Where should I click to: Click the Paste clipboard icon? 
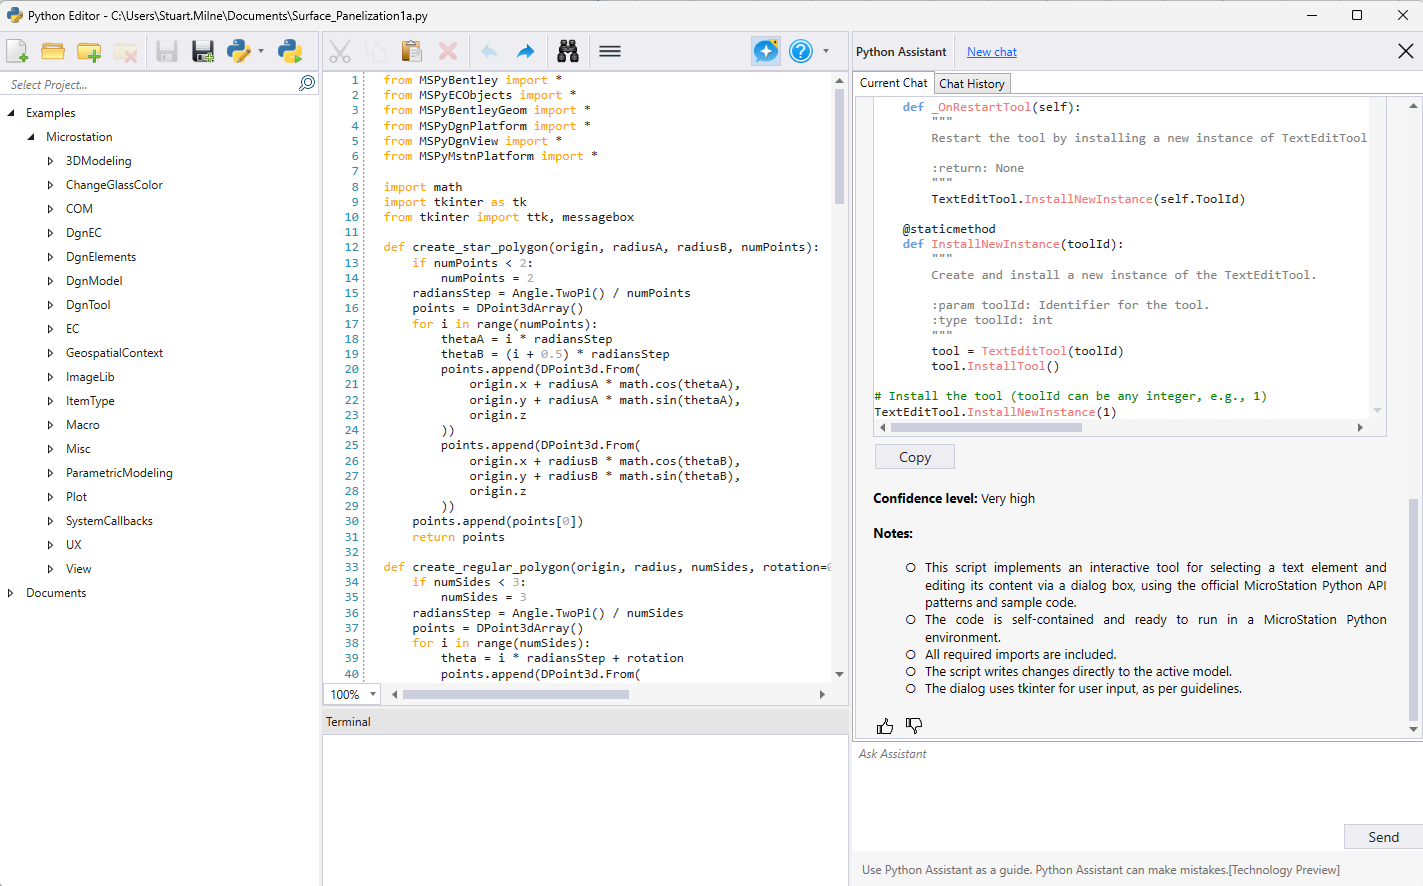[411, 52]
